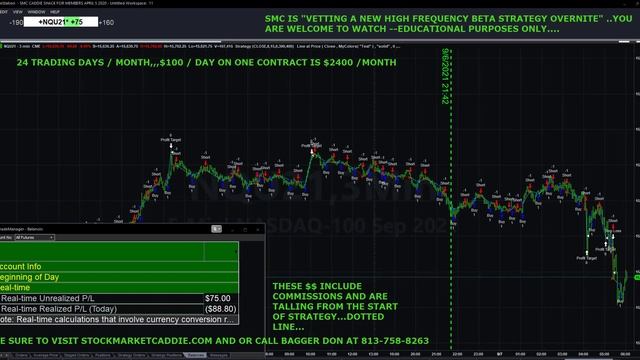Click the TradeManager toolbar icon dropdown

click(217, 229)
